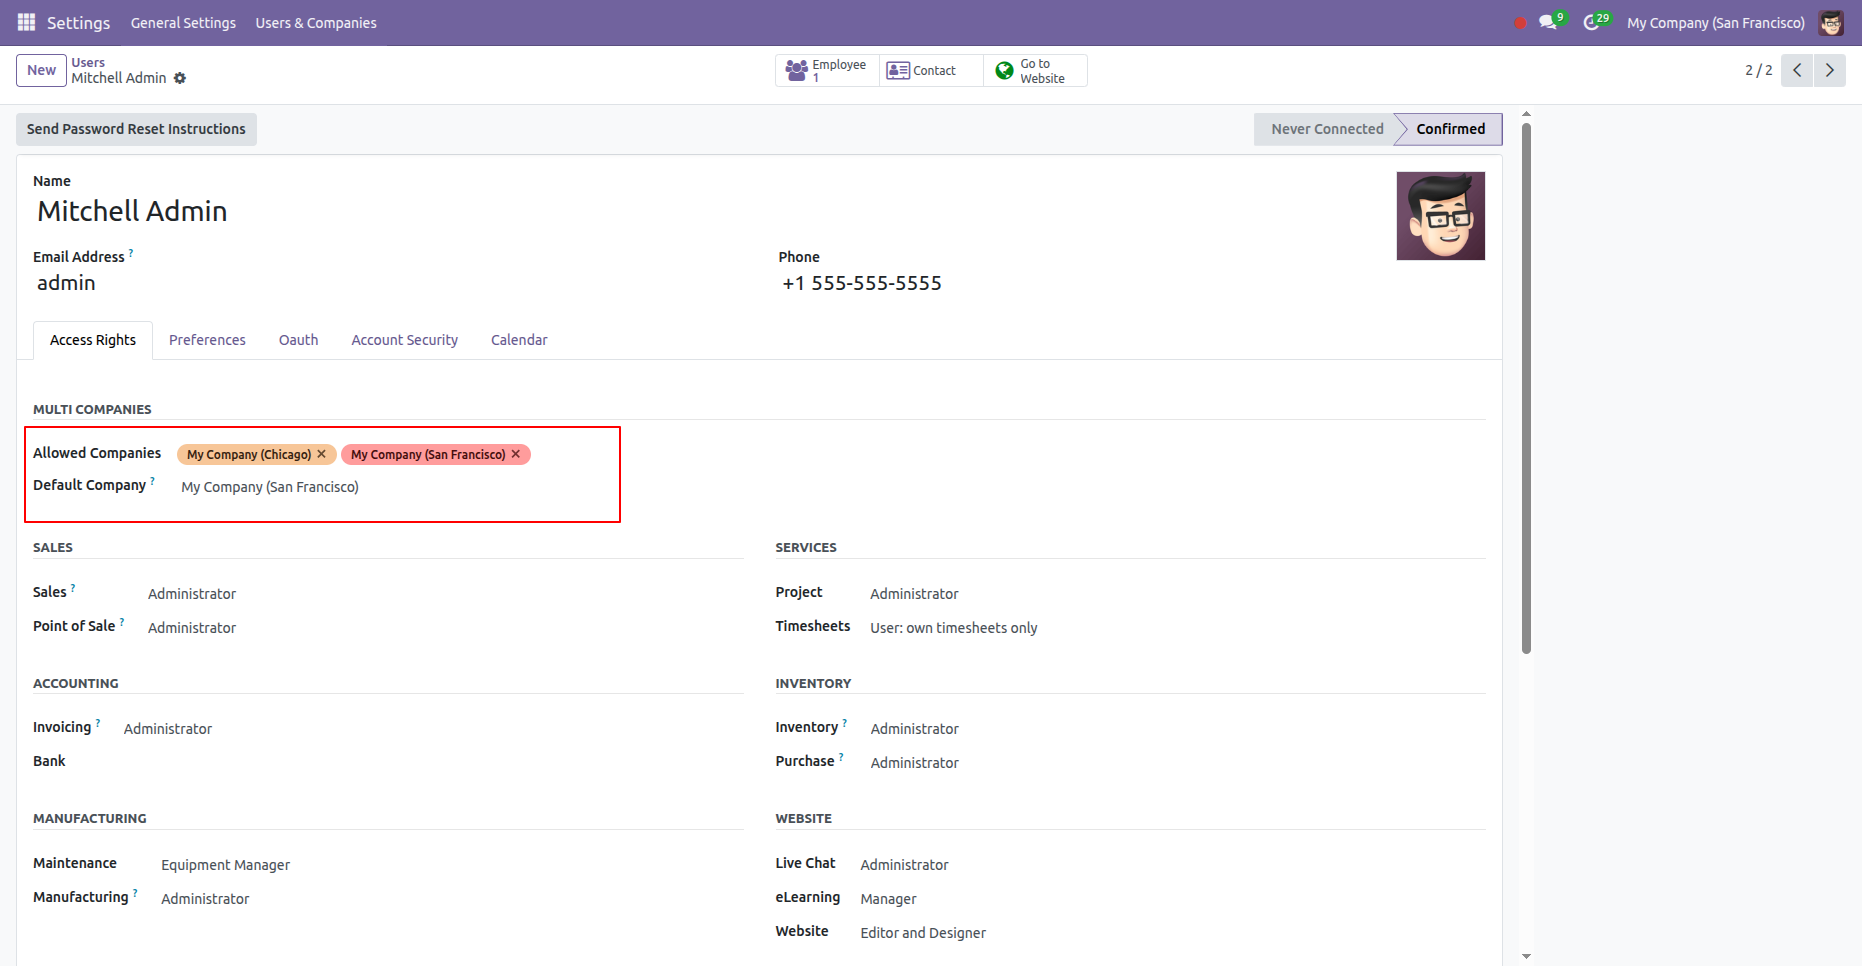Open the company switcher in top bar
Screen dimensions: 1862x966
tap(1715, 23)
